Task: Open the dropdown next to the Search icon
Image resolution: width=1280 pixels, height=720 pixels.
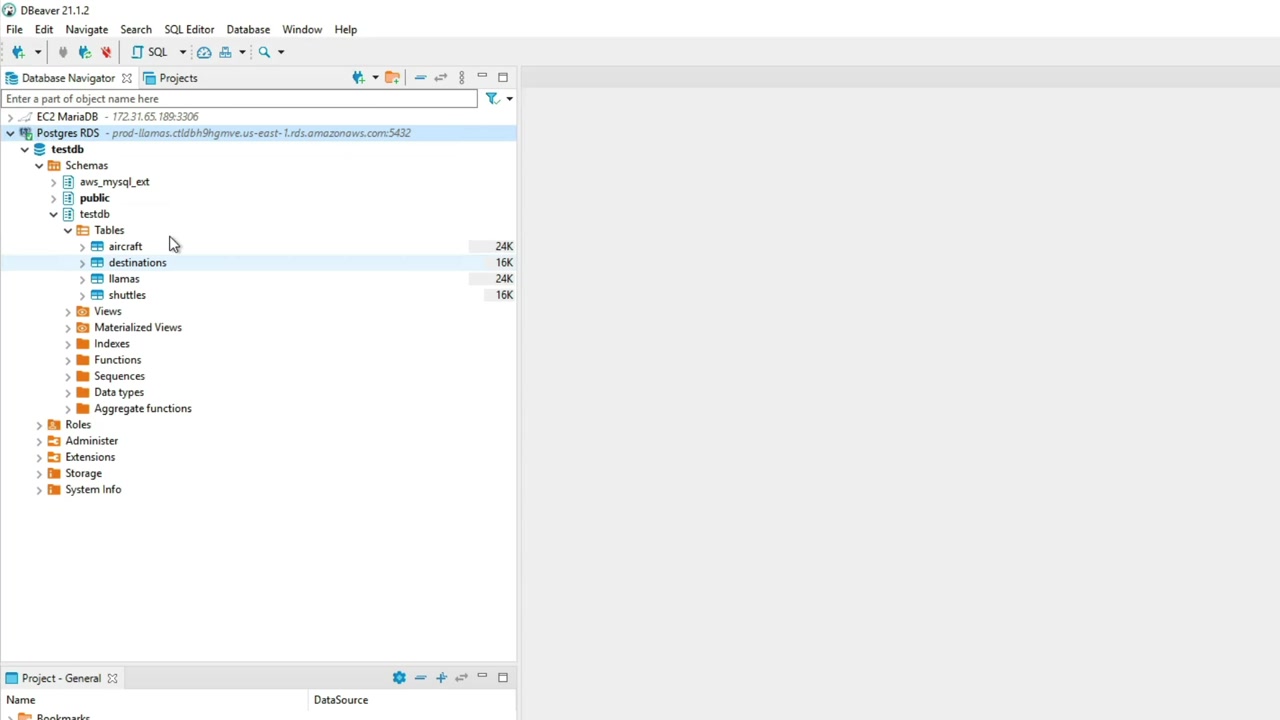Action: (281, 52)
